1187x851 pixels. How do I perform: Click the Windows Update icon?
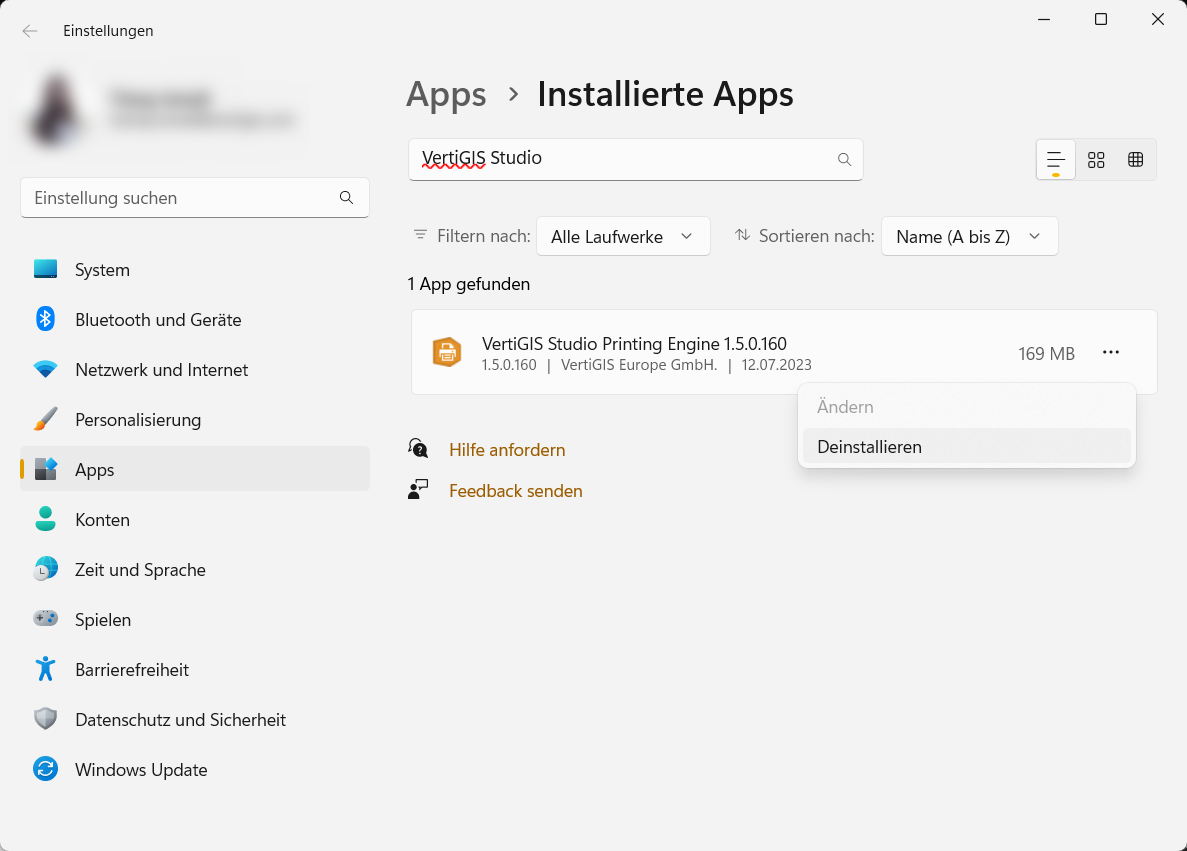(x=45, y=769)
